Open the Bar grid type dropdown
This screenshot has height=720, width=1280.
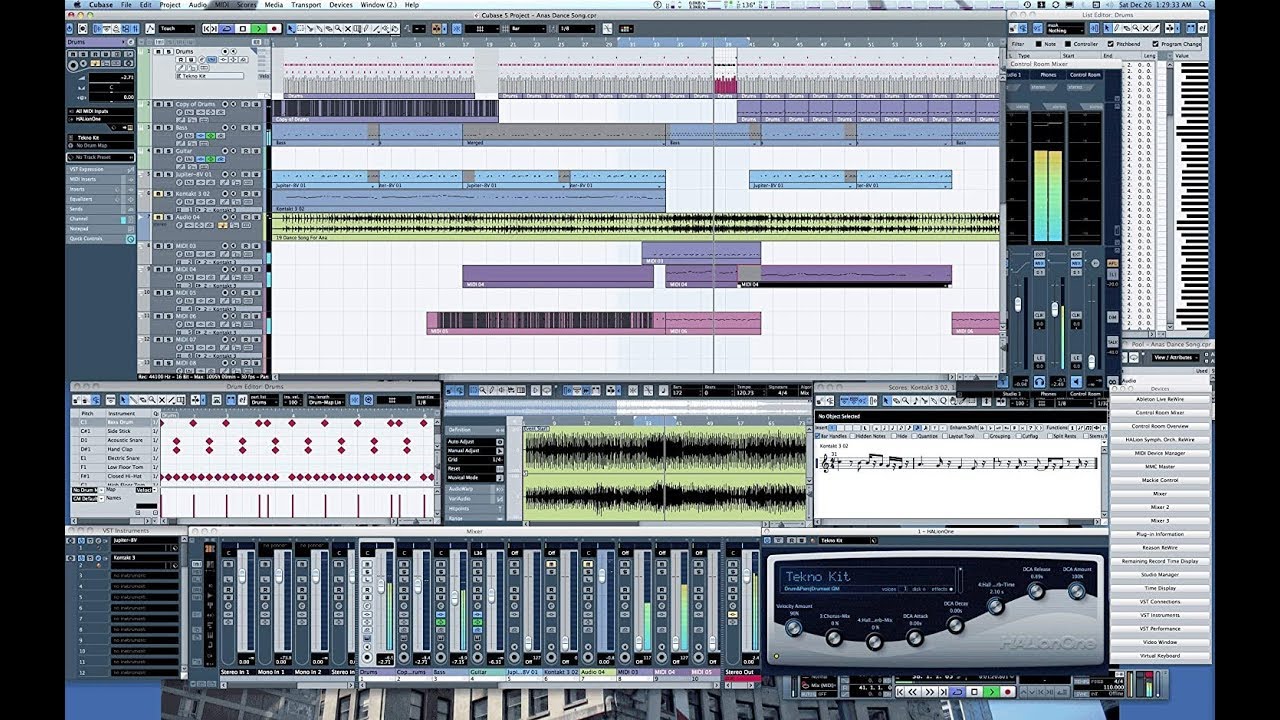tap(527, 29)
